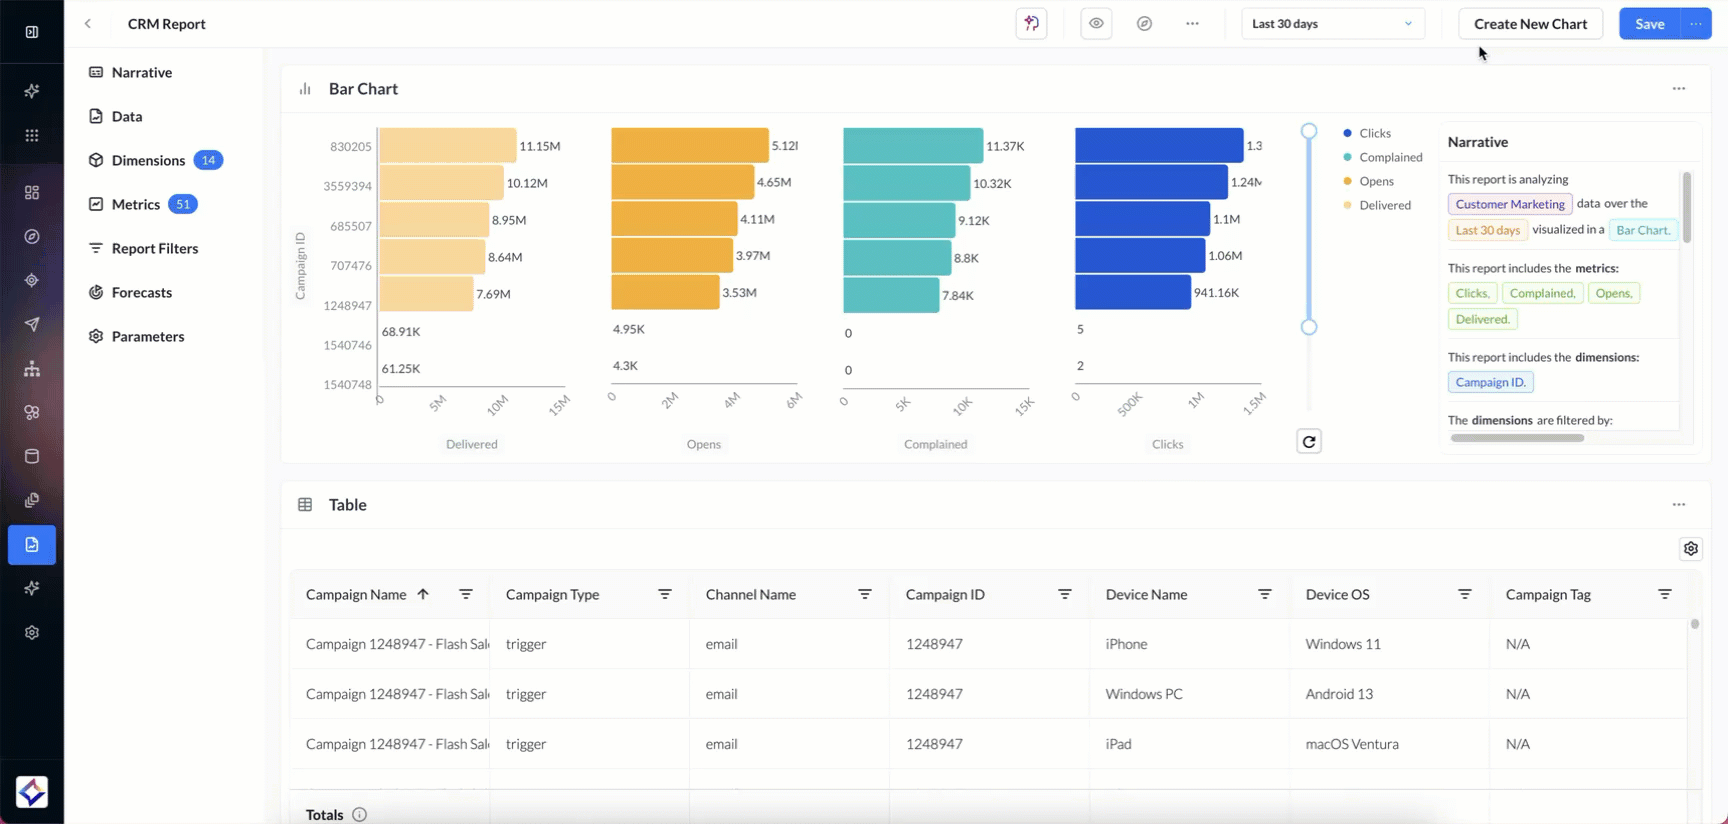This screenshot has width=1728, height=824.
Task: Click filter icon on Device Name column
Action: point(1264,594)
